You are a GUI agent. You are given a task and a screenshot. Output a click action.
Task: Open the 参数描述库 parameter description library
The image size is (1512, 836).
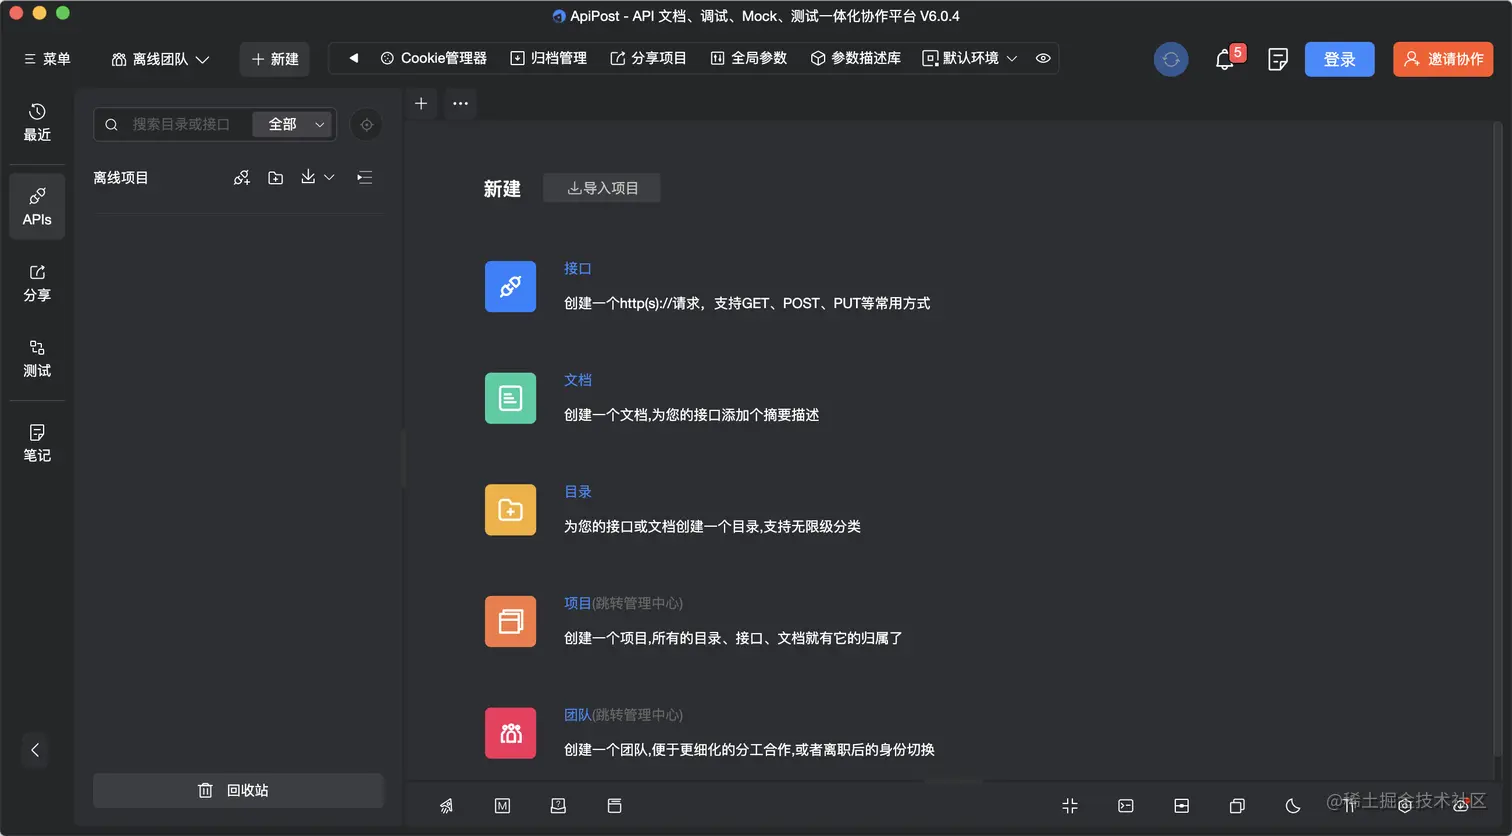pos(856,58)
